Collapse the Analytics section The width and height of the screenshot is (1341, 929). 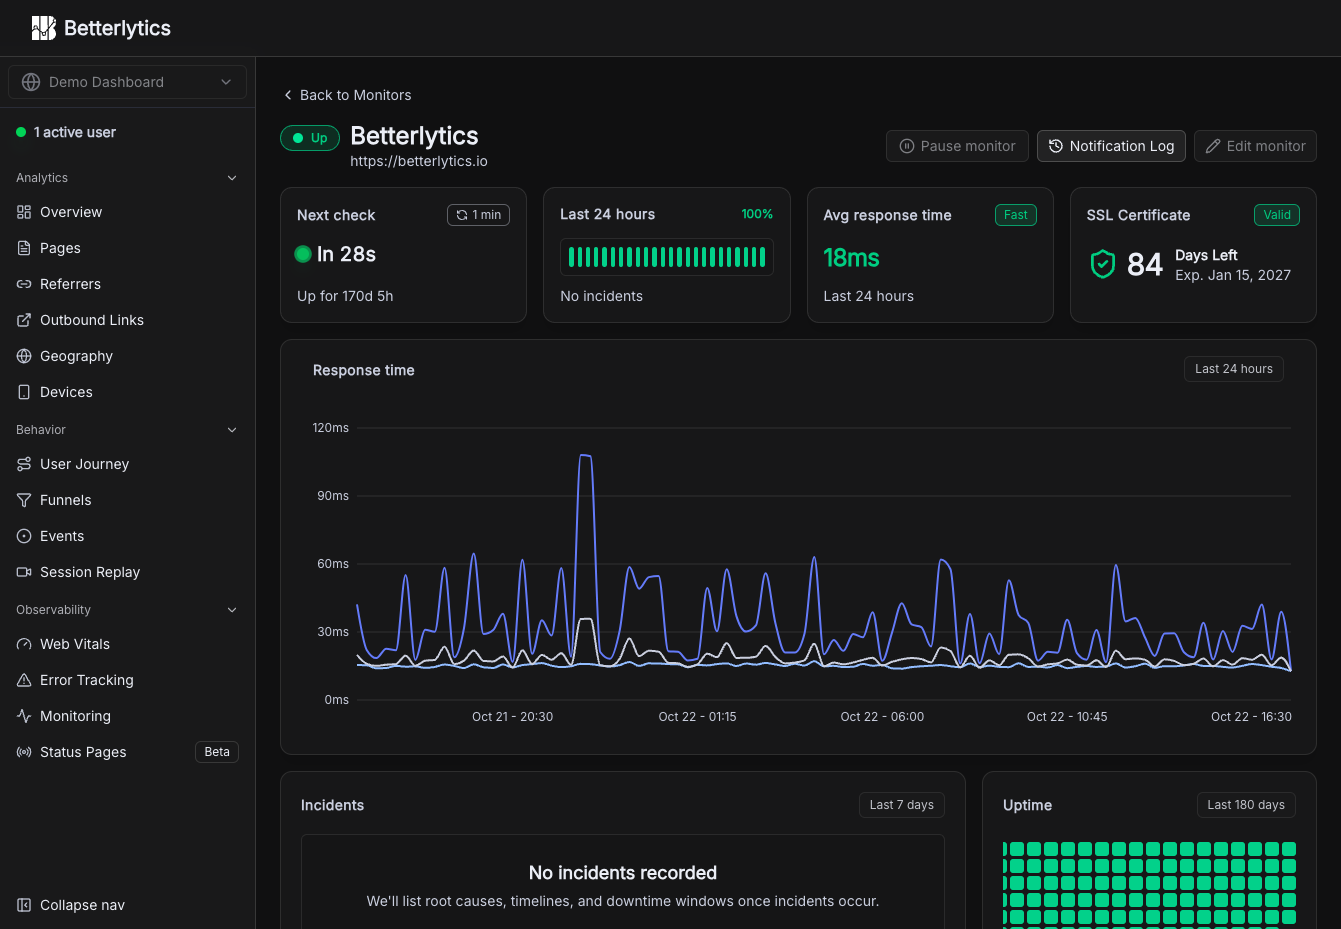click(x=232, y=178)
